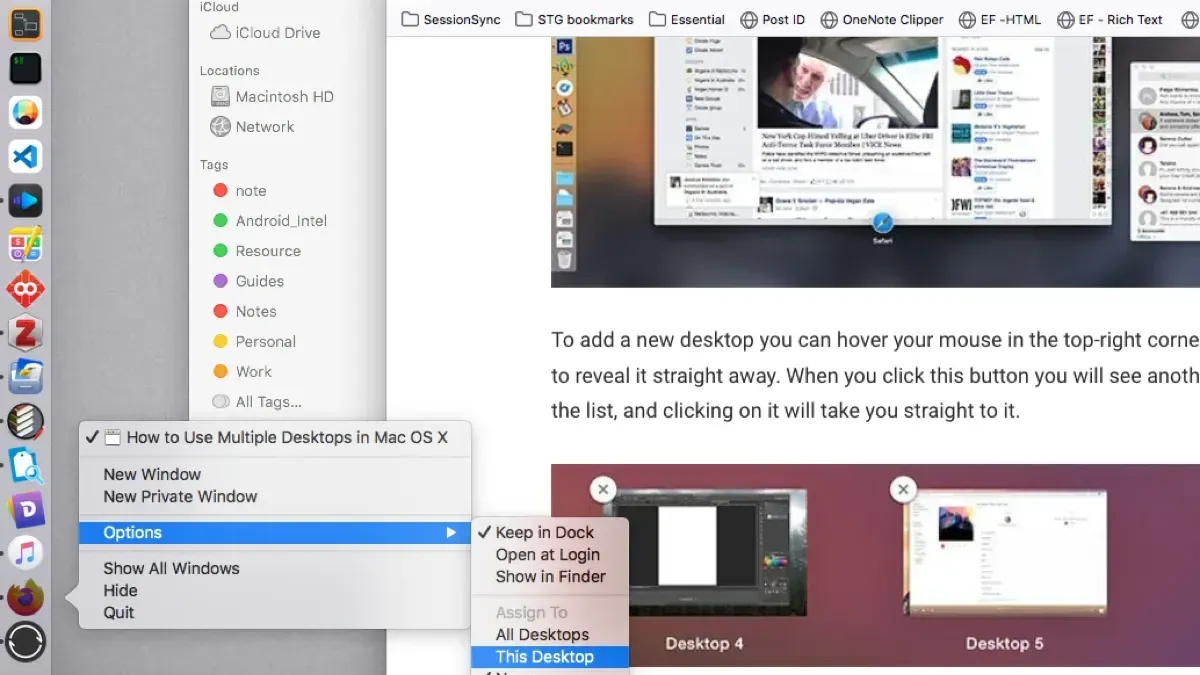The width and height of the screenshot is (1200, 675).
Task: Enable Open at Login option
Action: [549, 555]
